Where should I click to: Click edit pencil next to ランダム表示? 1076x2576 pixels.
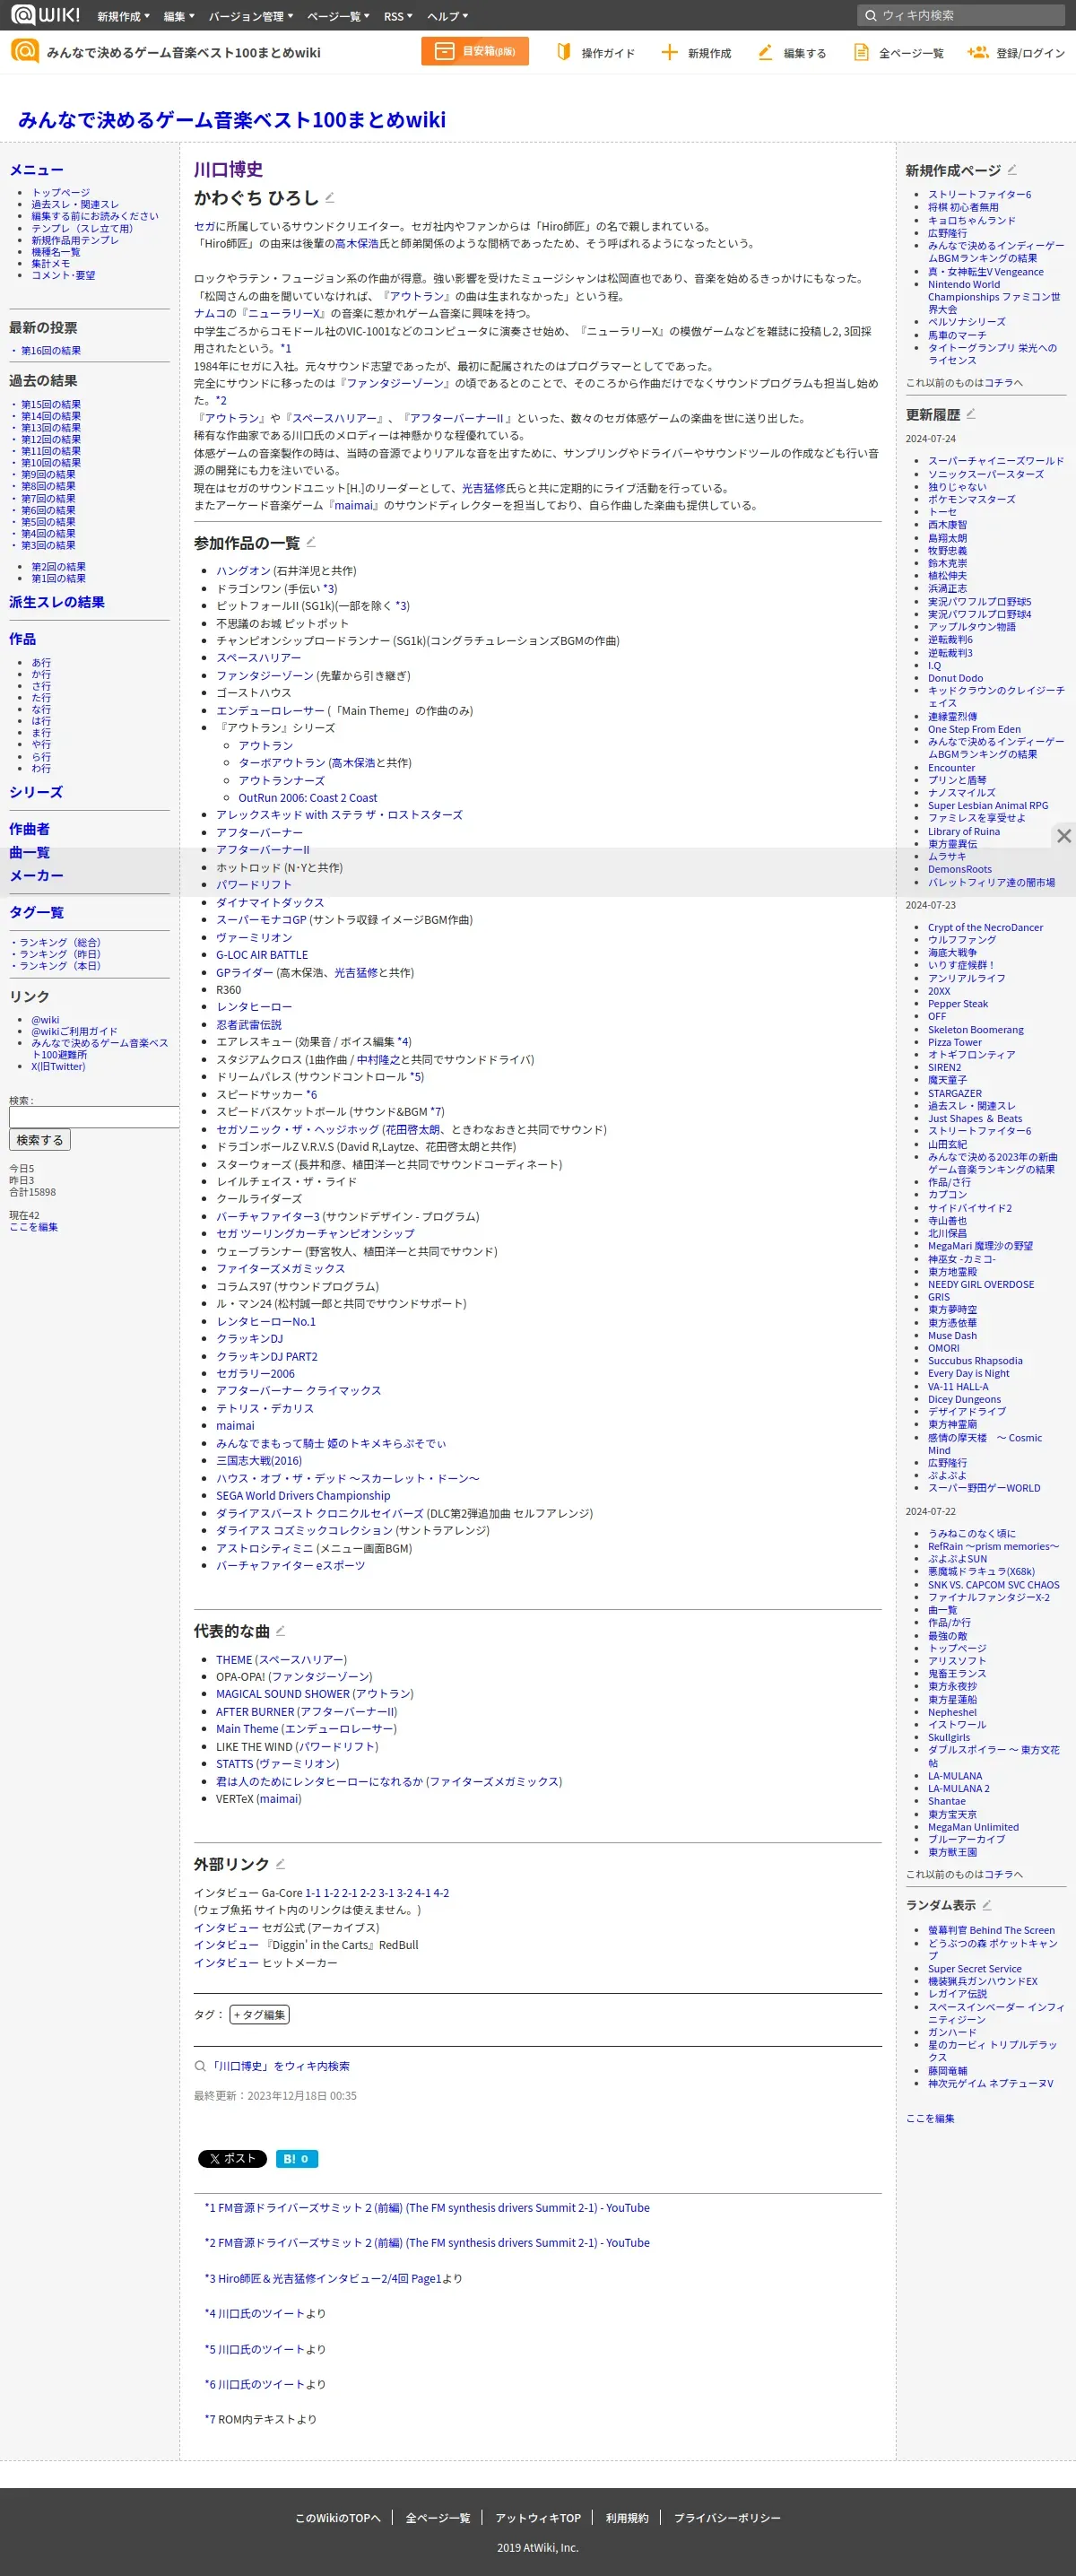987,1904
